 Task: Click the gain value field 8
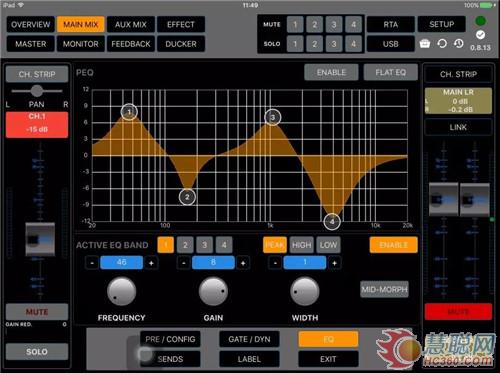pyautogui.click(x=213, y=263)
